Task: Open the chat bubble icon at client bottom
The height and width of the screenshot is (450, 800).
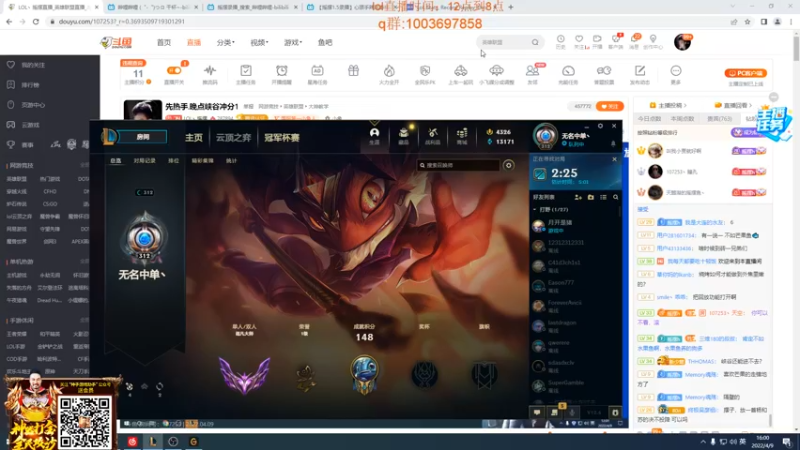Action: [x=537, y=412]
